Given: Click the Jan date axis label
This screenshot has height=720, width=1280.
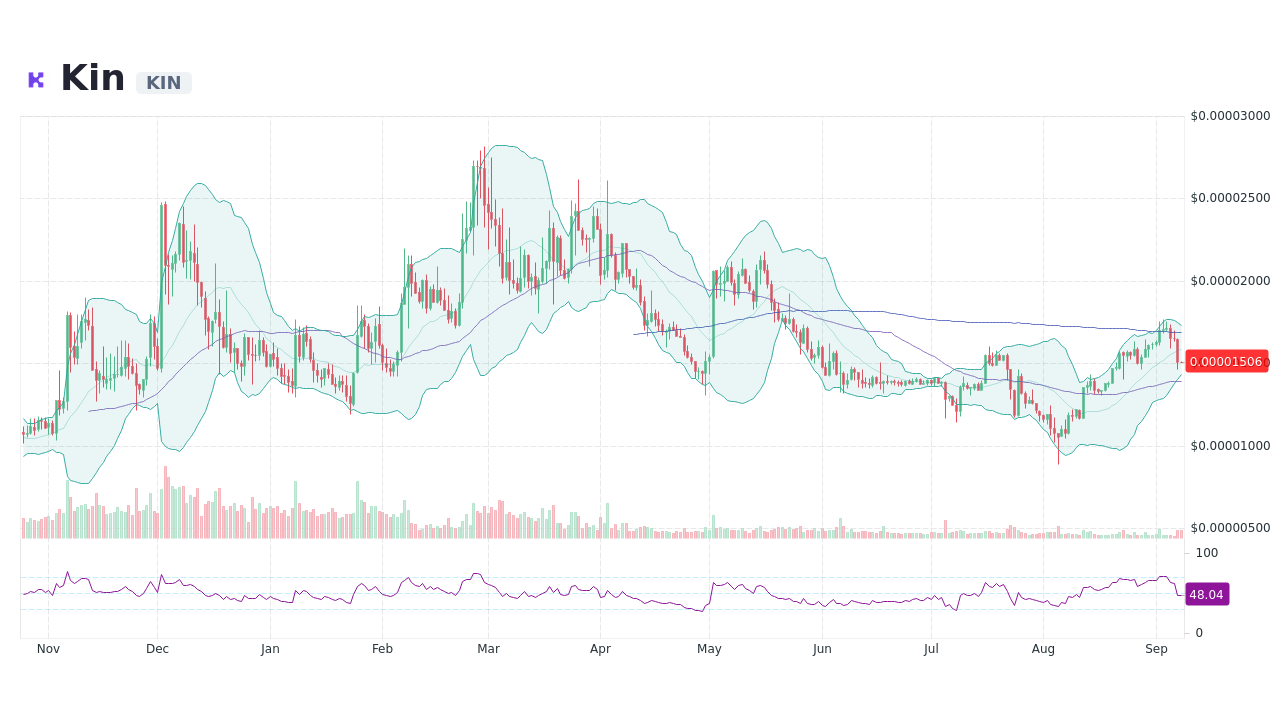Looking at the screenshot, I should [270, 648].
